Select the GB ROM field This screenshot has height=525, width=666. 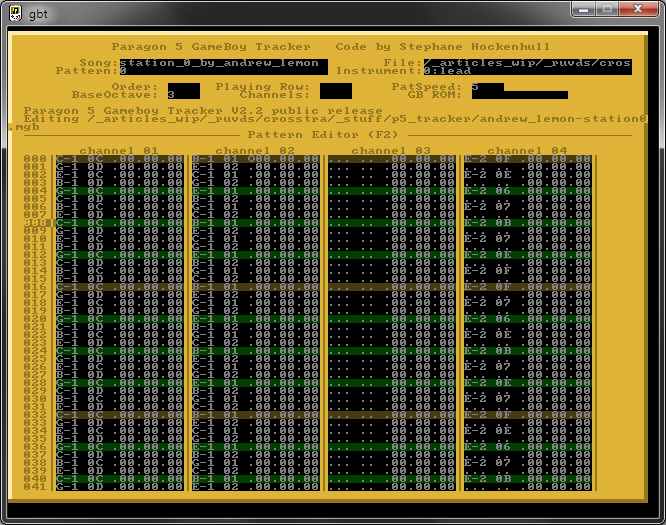pyautogui.click(x=519, y=95)
